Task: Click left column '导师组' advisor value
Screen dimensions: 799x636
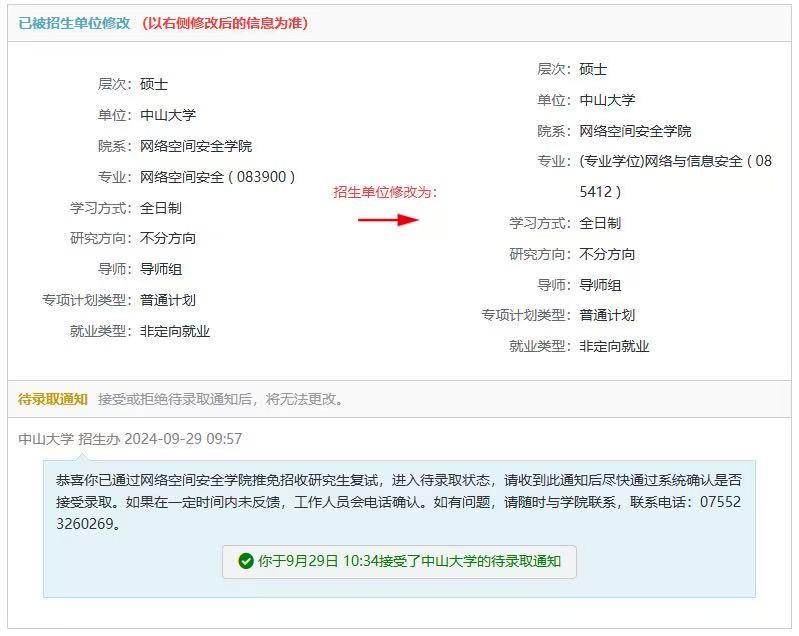Action: pyautogui.click(x=161, y=269)
